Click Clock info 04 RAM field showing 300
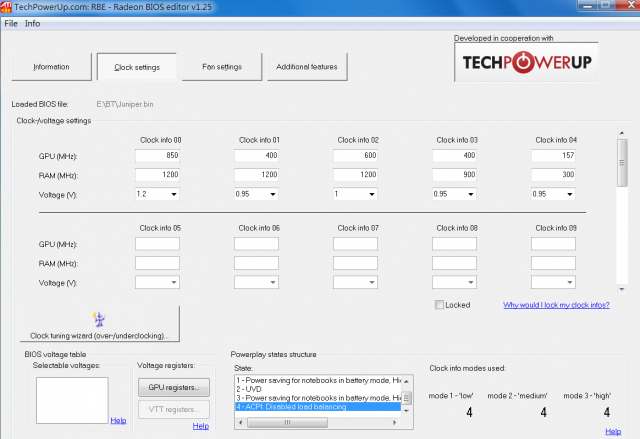The width and height of the screenshot is (640, 439). 553,175
